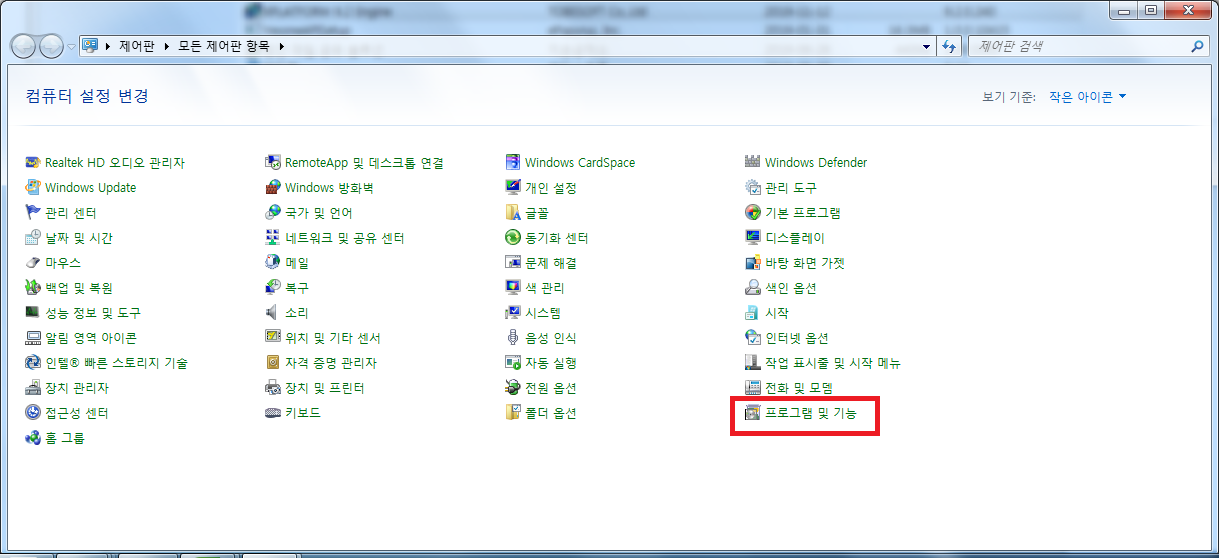This screenshot has height=558, width=1219.
Task: Open the 문제 해결 link
Action: (x=551, y=262)
